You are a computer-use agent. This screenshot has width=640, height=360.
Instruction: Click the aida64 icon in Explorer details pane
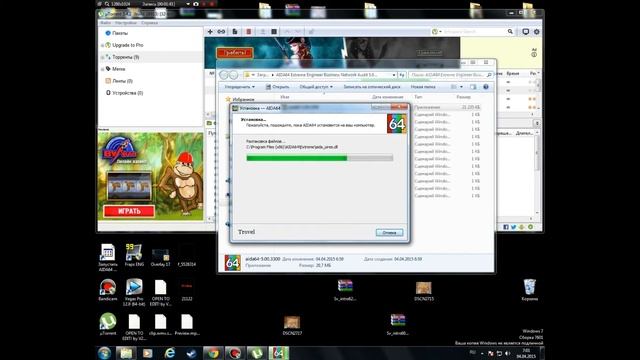click(233, 262)
